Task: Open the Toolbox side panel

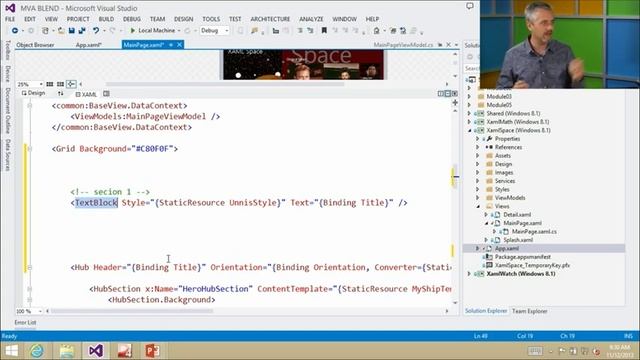Action: (x=7, y=50)
